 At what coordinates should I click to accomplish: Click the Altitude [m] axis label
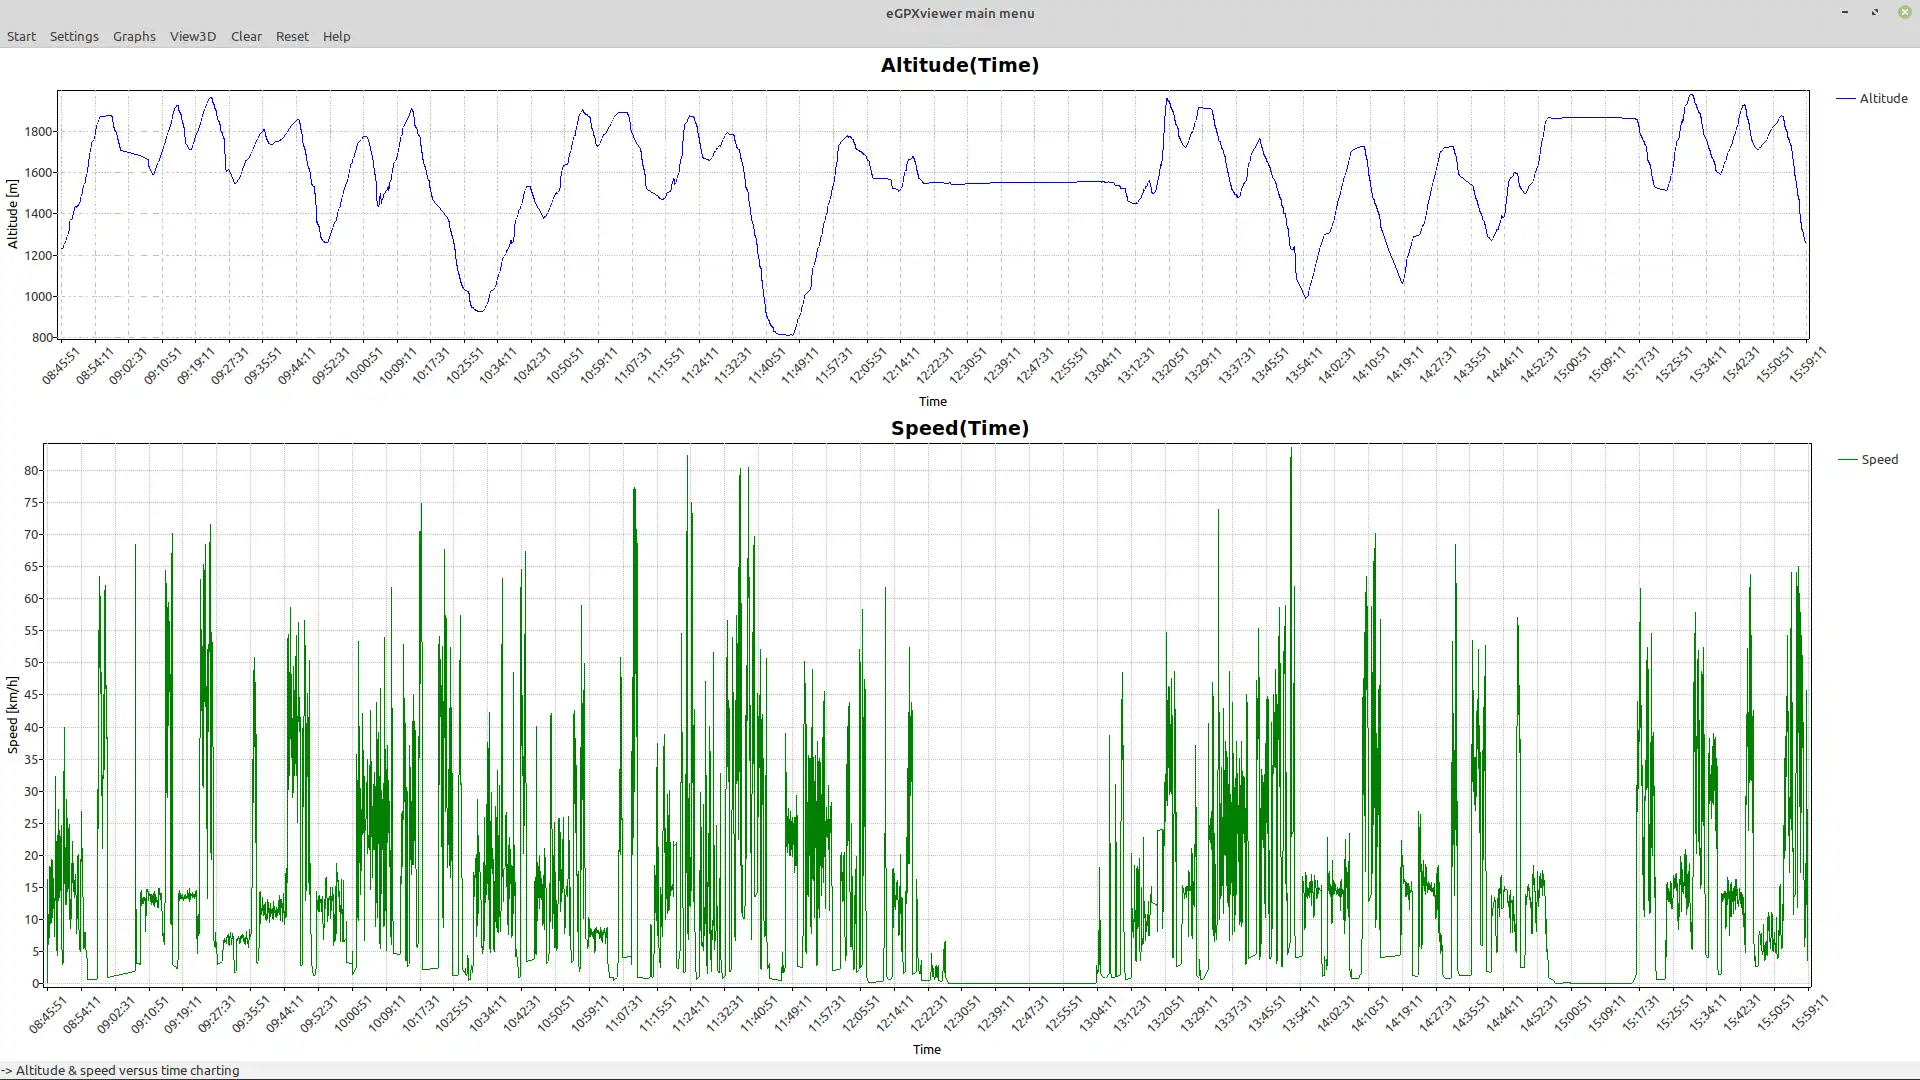[x=13, y=214]
